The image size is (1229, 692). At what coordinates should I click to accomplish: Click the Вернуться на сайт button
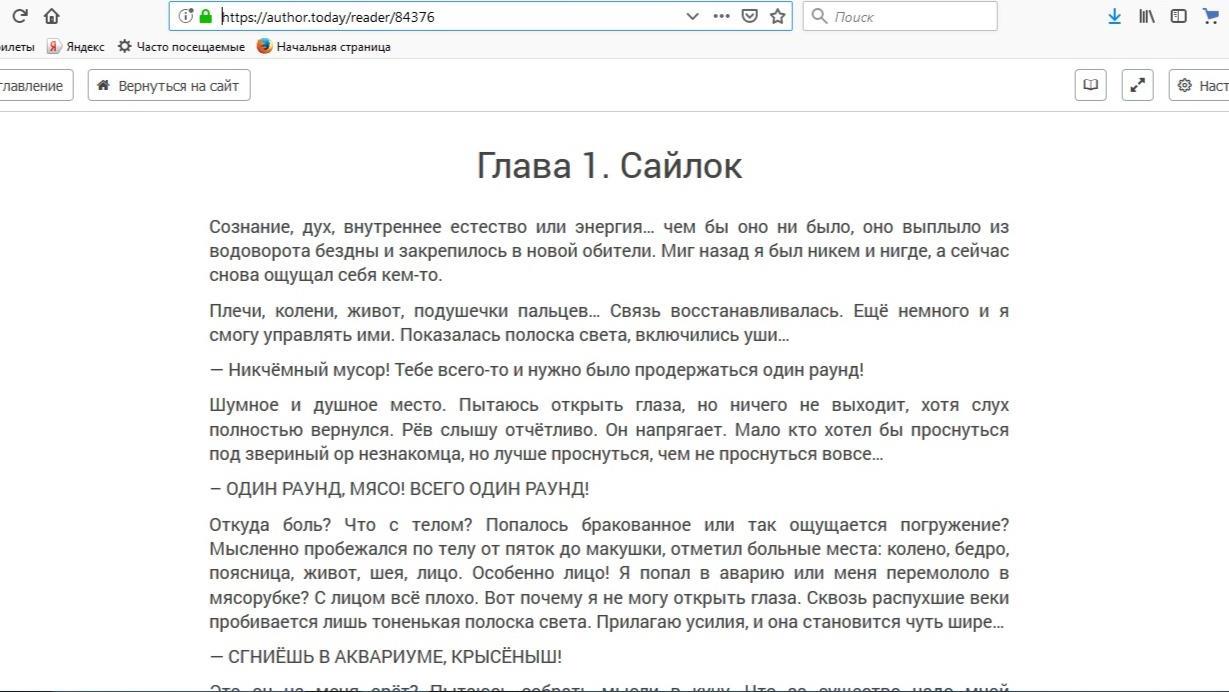(169, 85)
